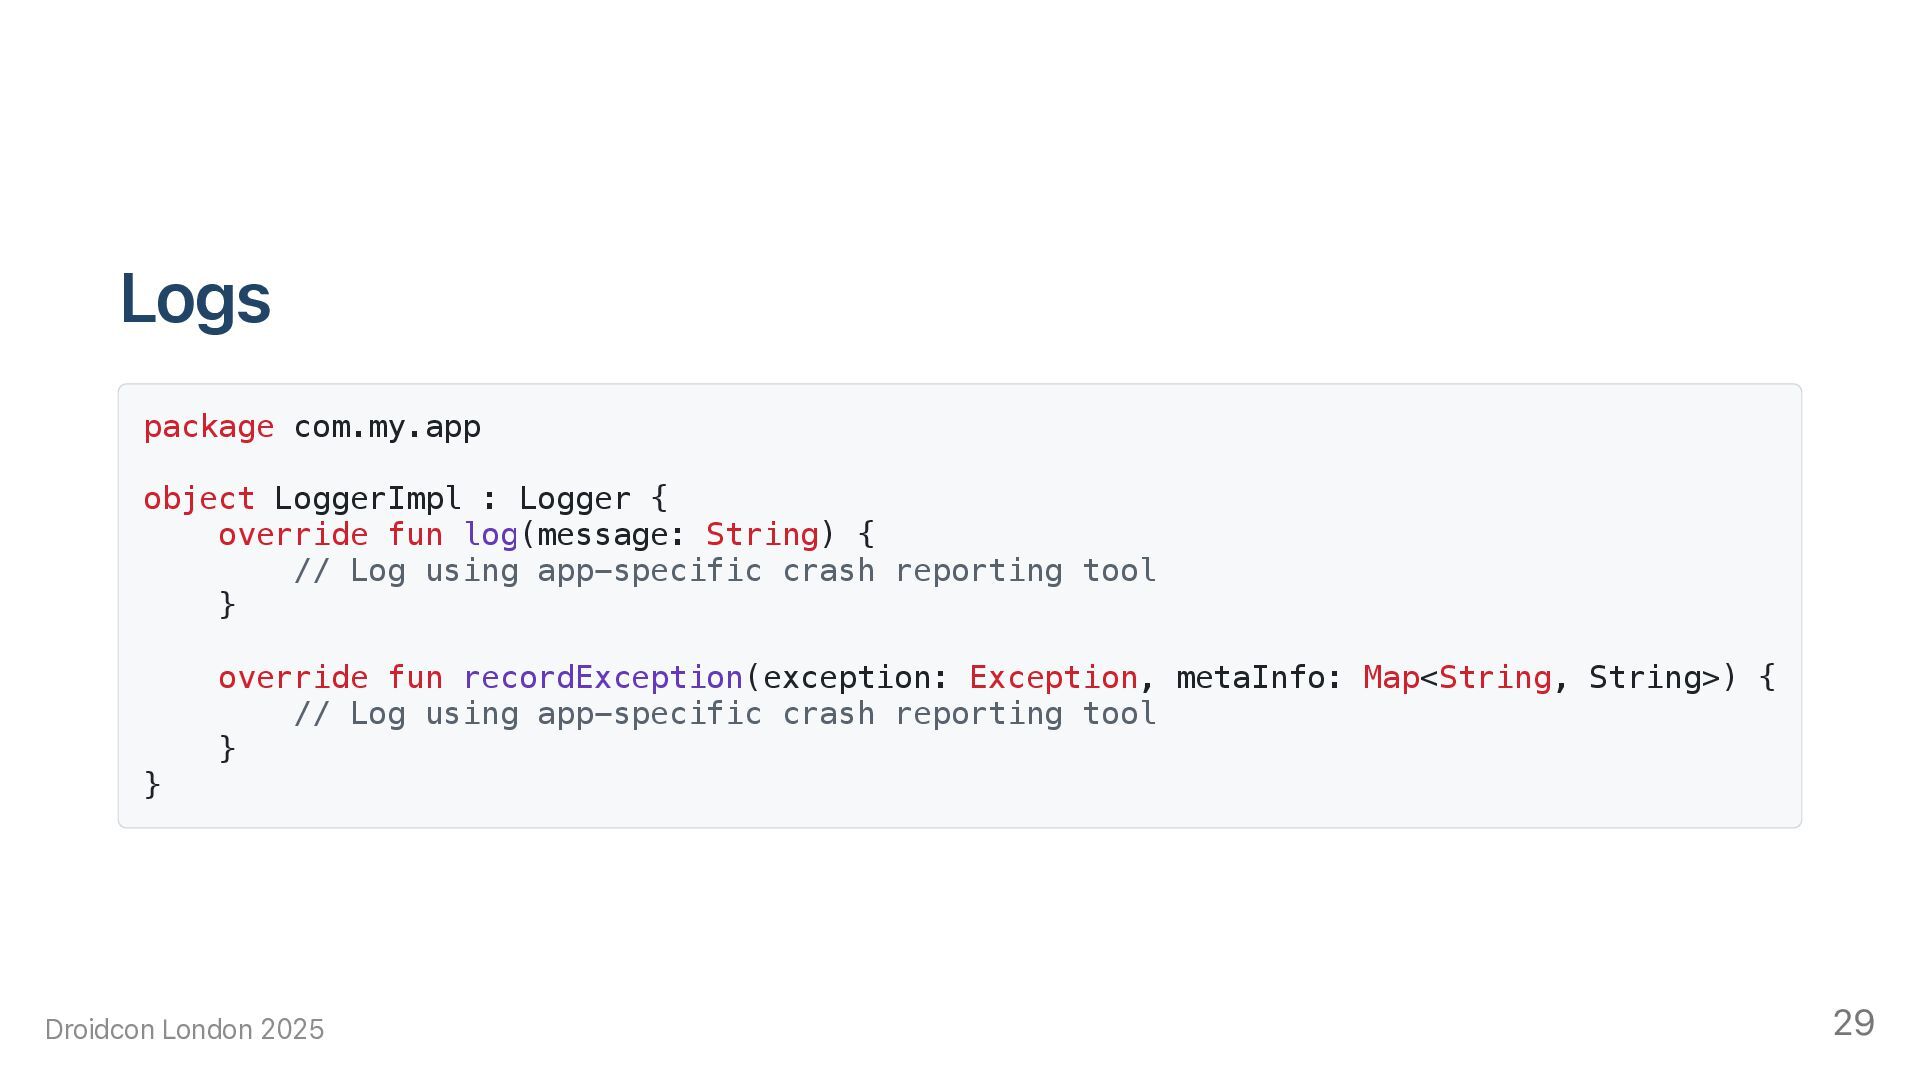
Task: Click the "object" keyword
Action: pos(198,498)
